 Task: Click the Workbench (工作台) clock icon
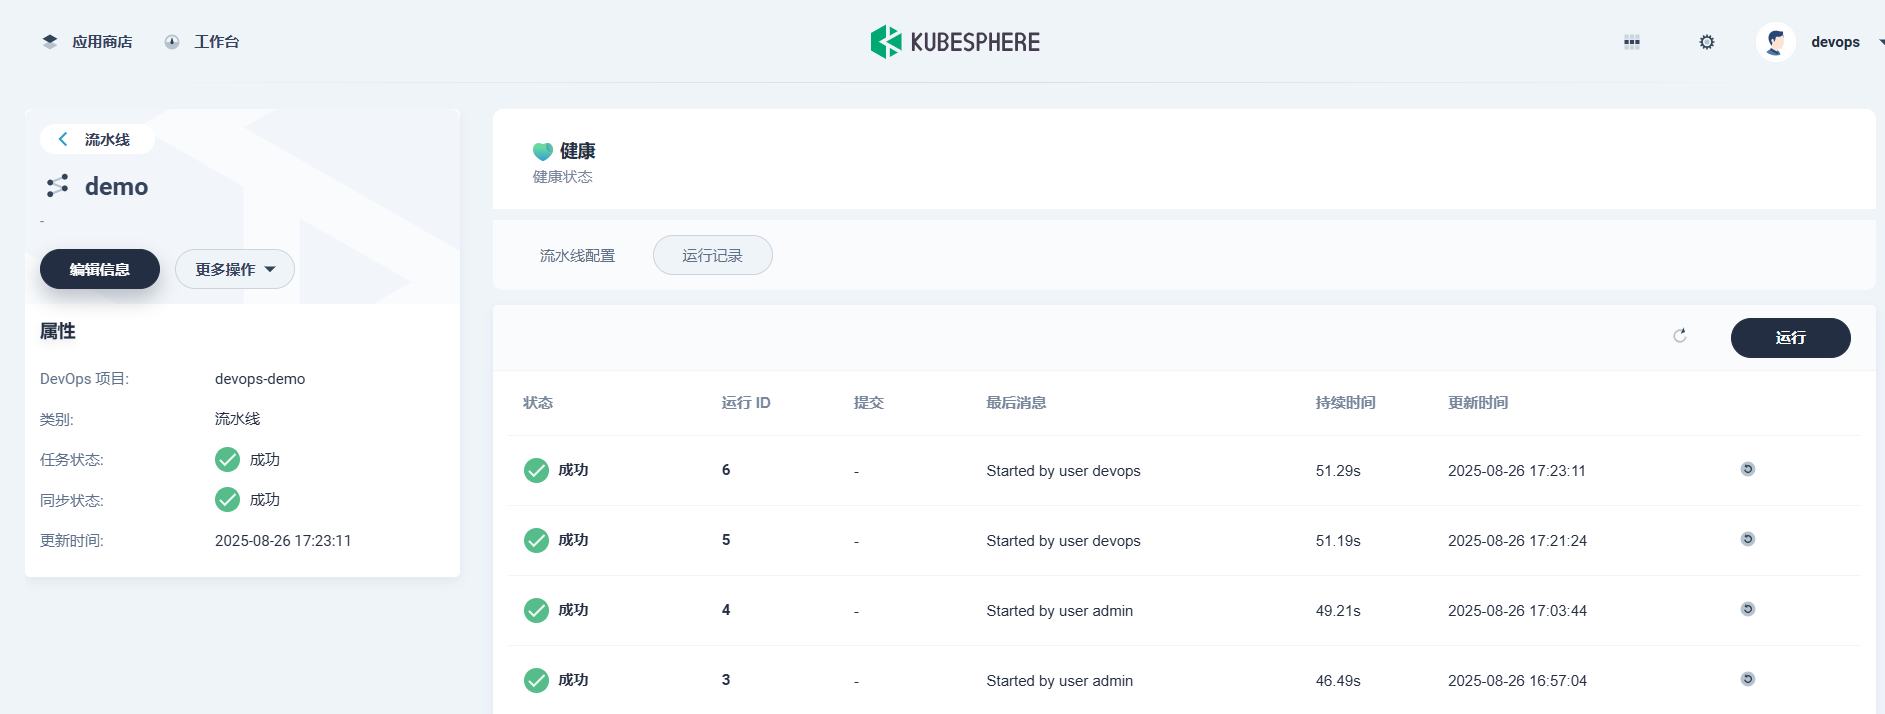tap(172, 42)
